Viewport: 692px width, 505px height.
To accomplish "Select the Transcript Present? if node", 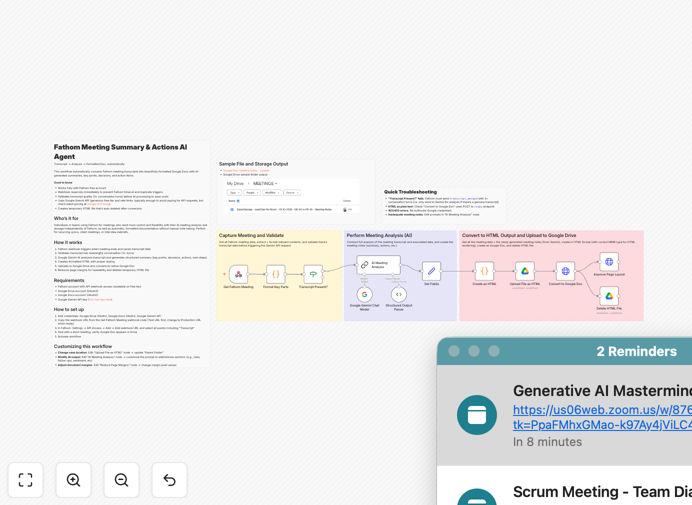I will [x=313, y=275].
